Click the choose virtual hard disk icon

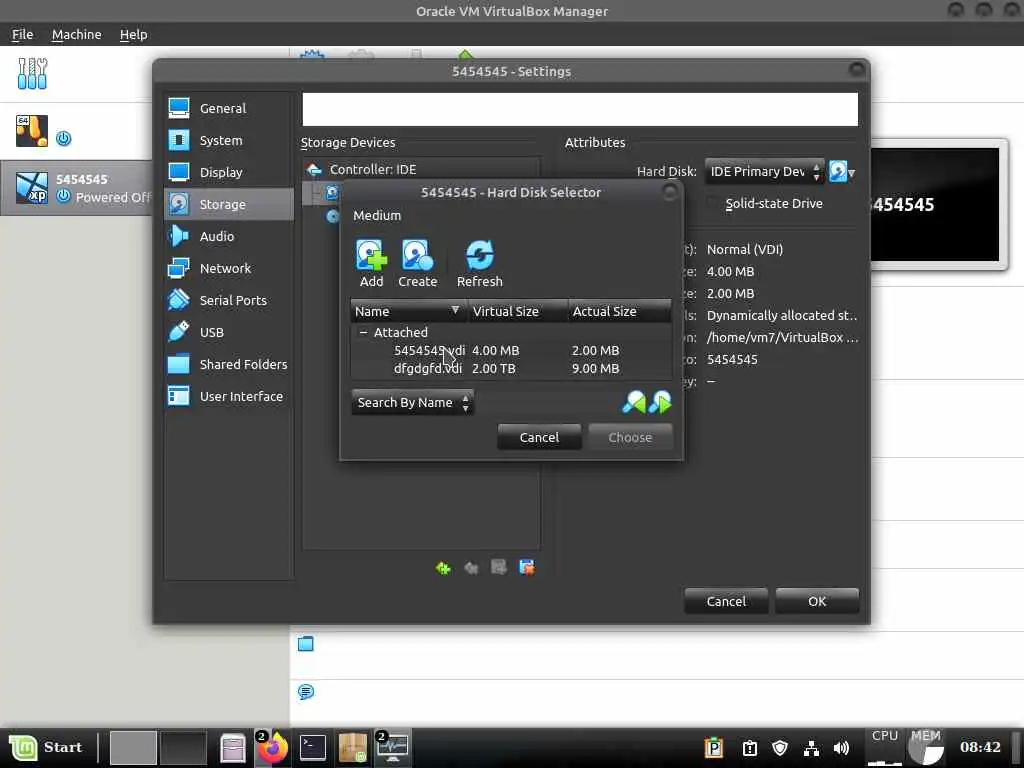tap(841, 172)
